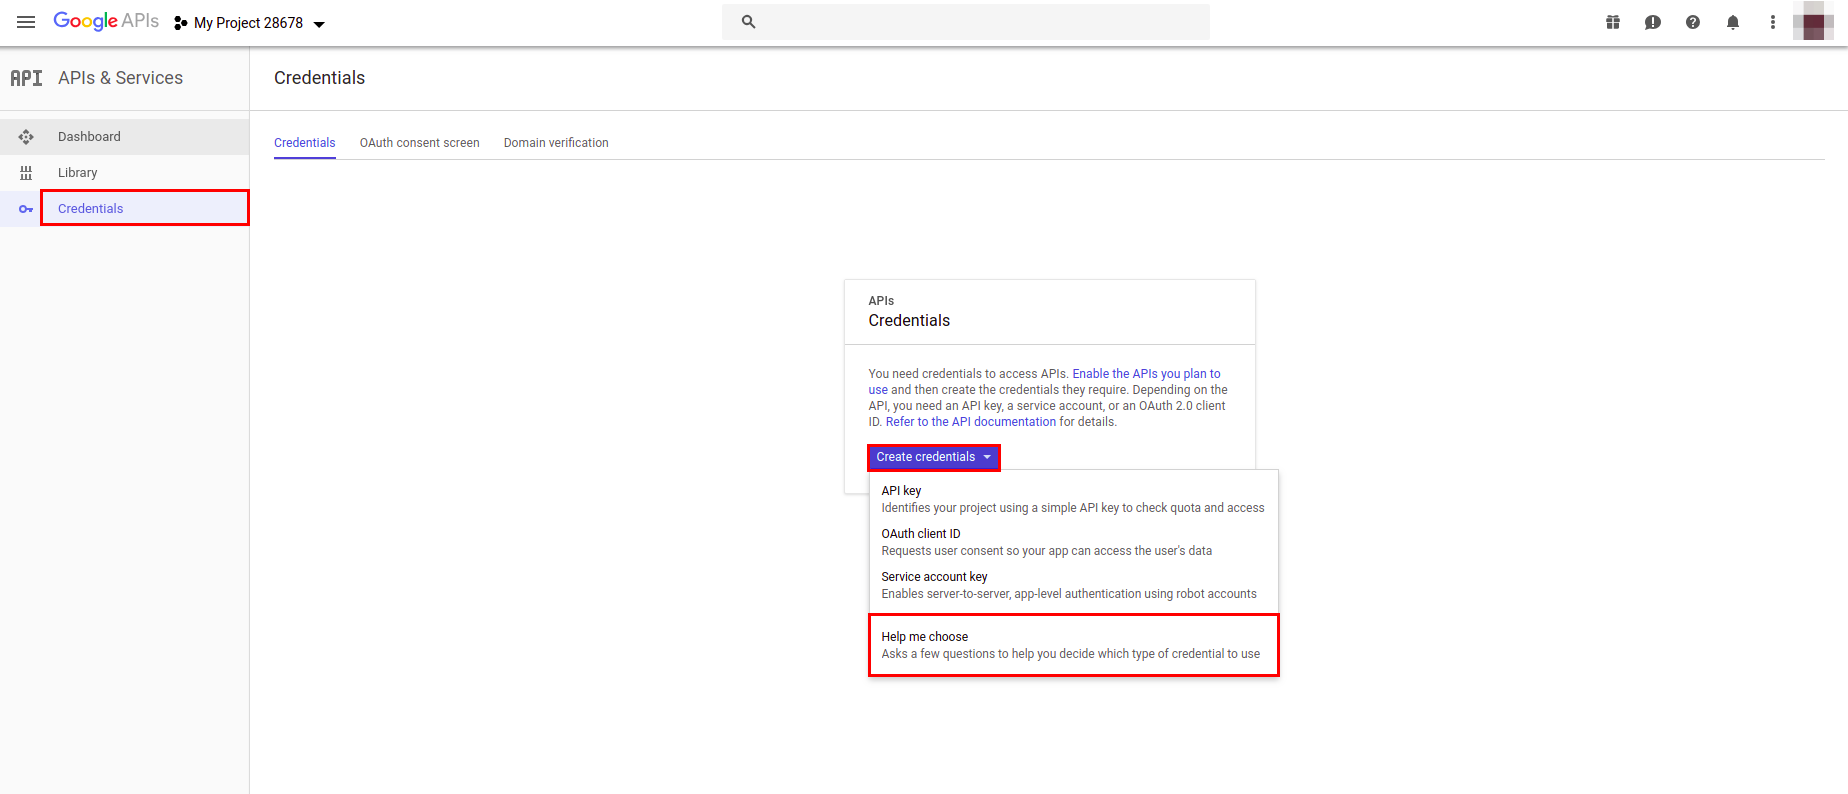Click the Credentials page heading
Screen dimensions: 1848x794
pos(320,78)
